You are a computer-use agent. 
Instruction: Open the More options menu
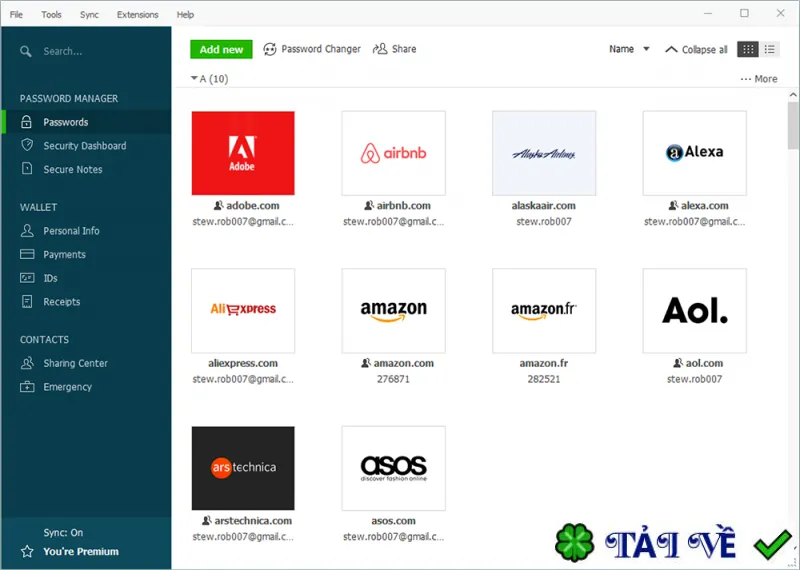point(759,79)
